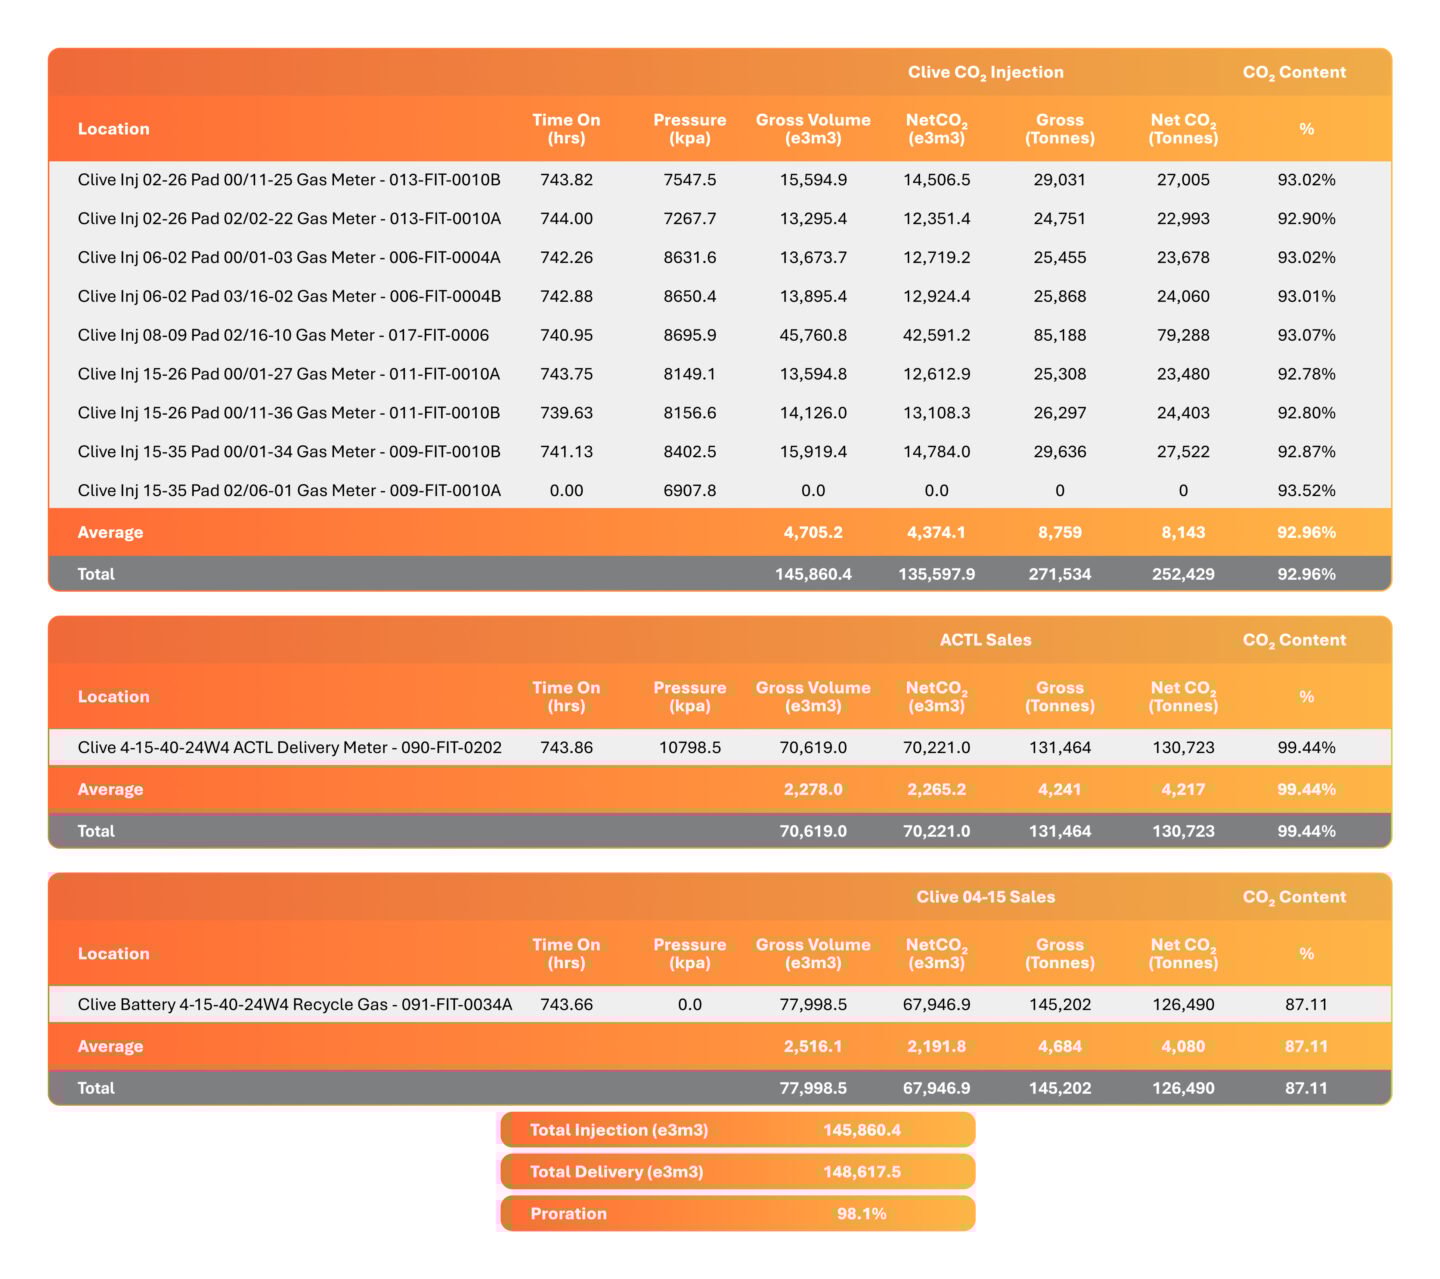Select the ACTL Delivery Meter 090-FIT-0202 row
The width and height of the screenshot is (1440, 1279).
[289, 747]
